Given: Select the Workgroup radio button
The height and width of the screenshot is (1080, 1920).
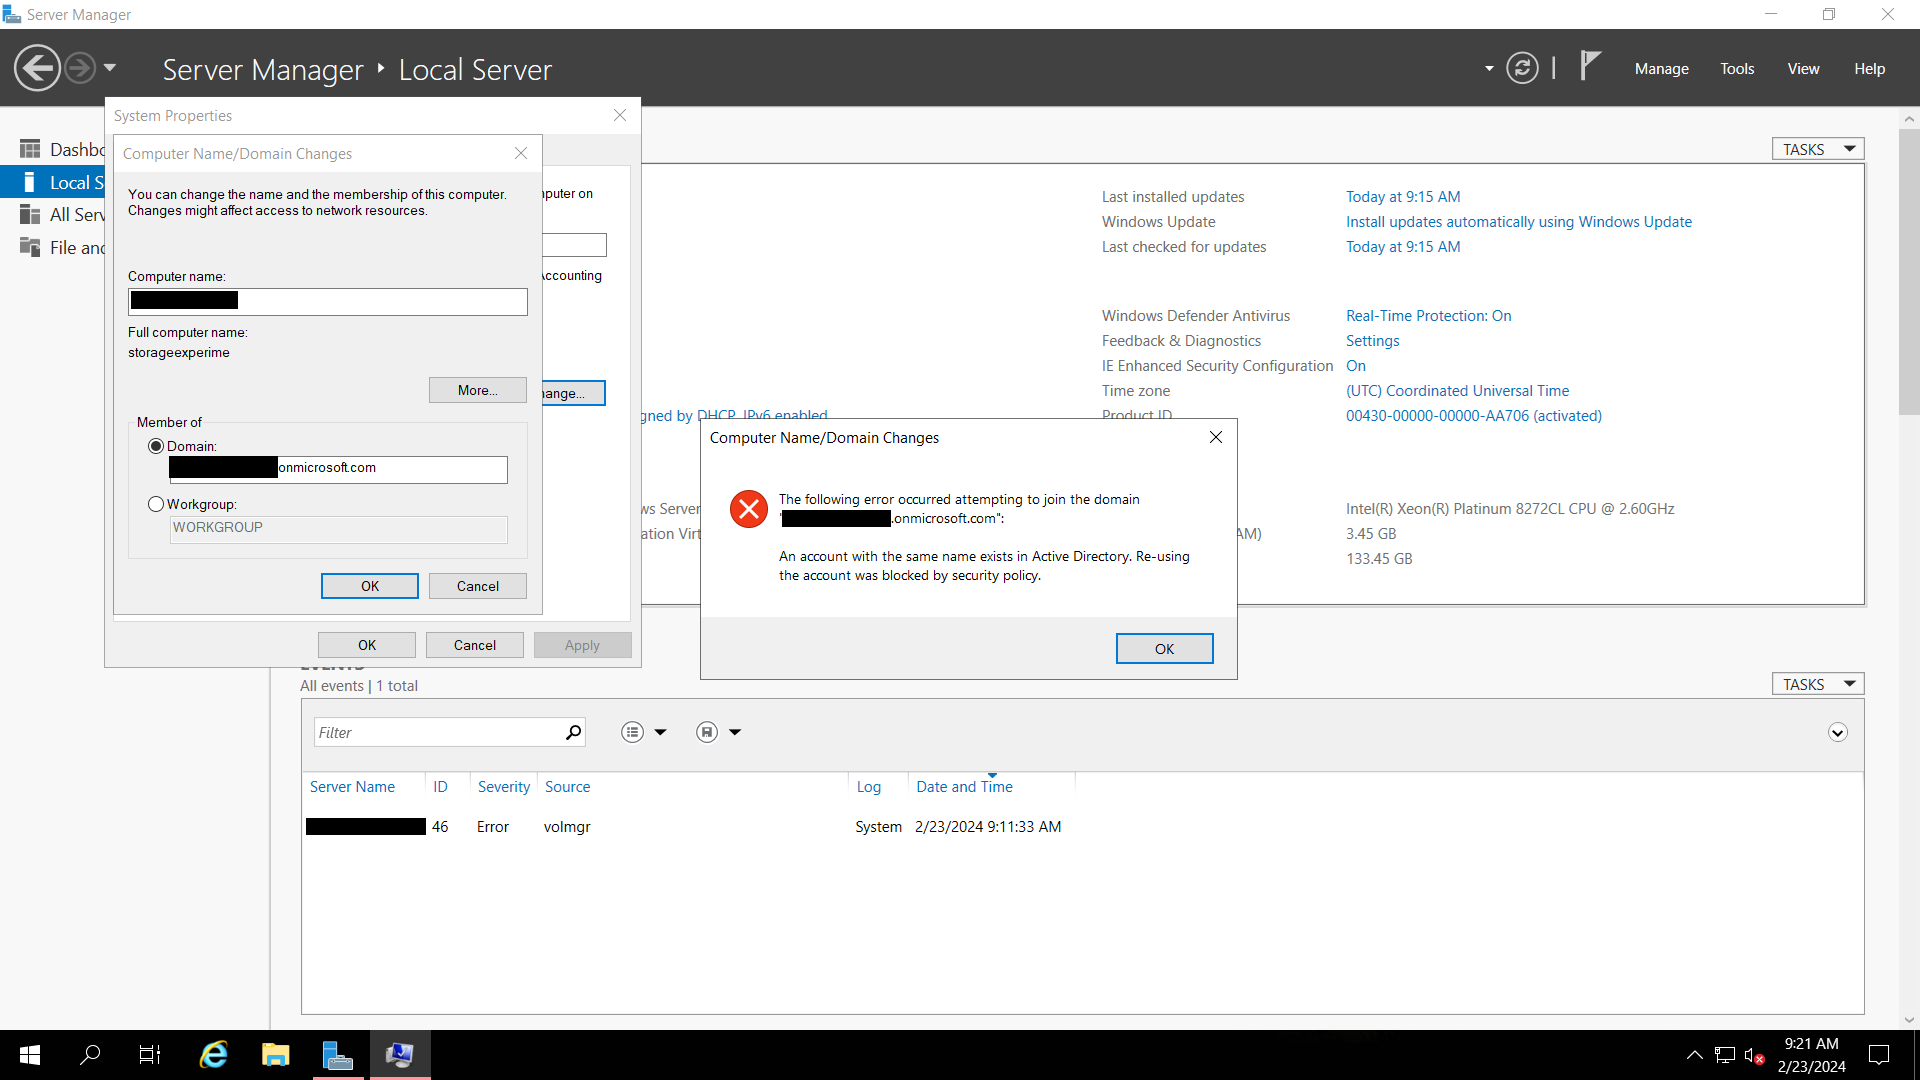Looking at the screenshot, I should tap(156, 504).
